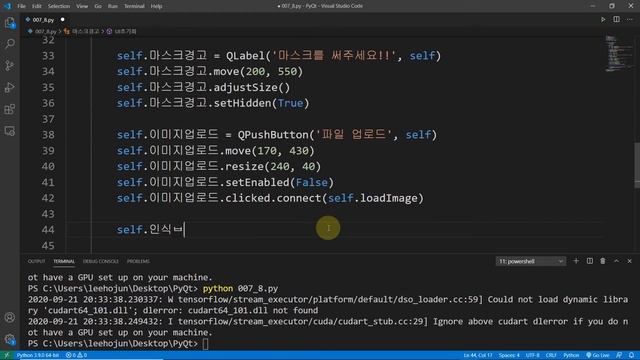
Task: Open the Edit menu
Action: tap(37, 6)
